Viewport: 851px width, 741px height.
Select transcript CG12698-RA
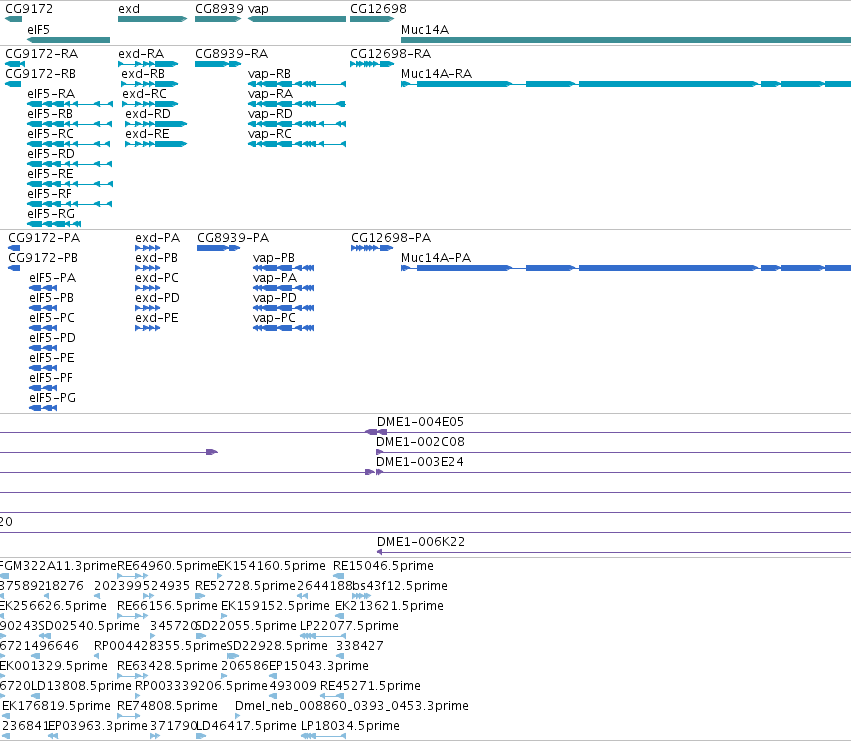coord(372,64)
